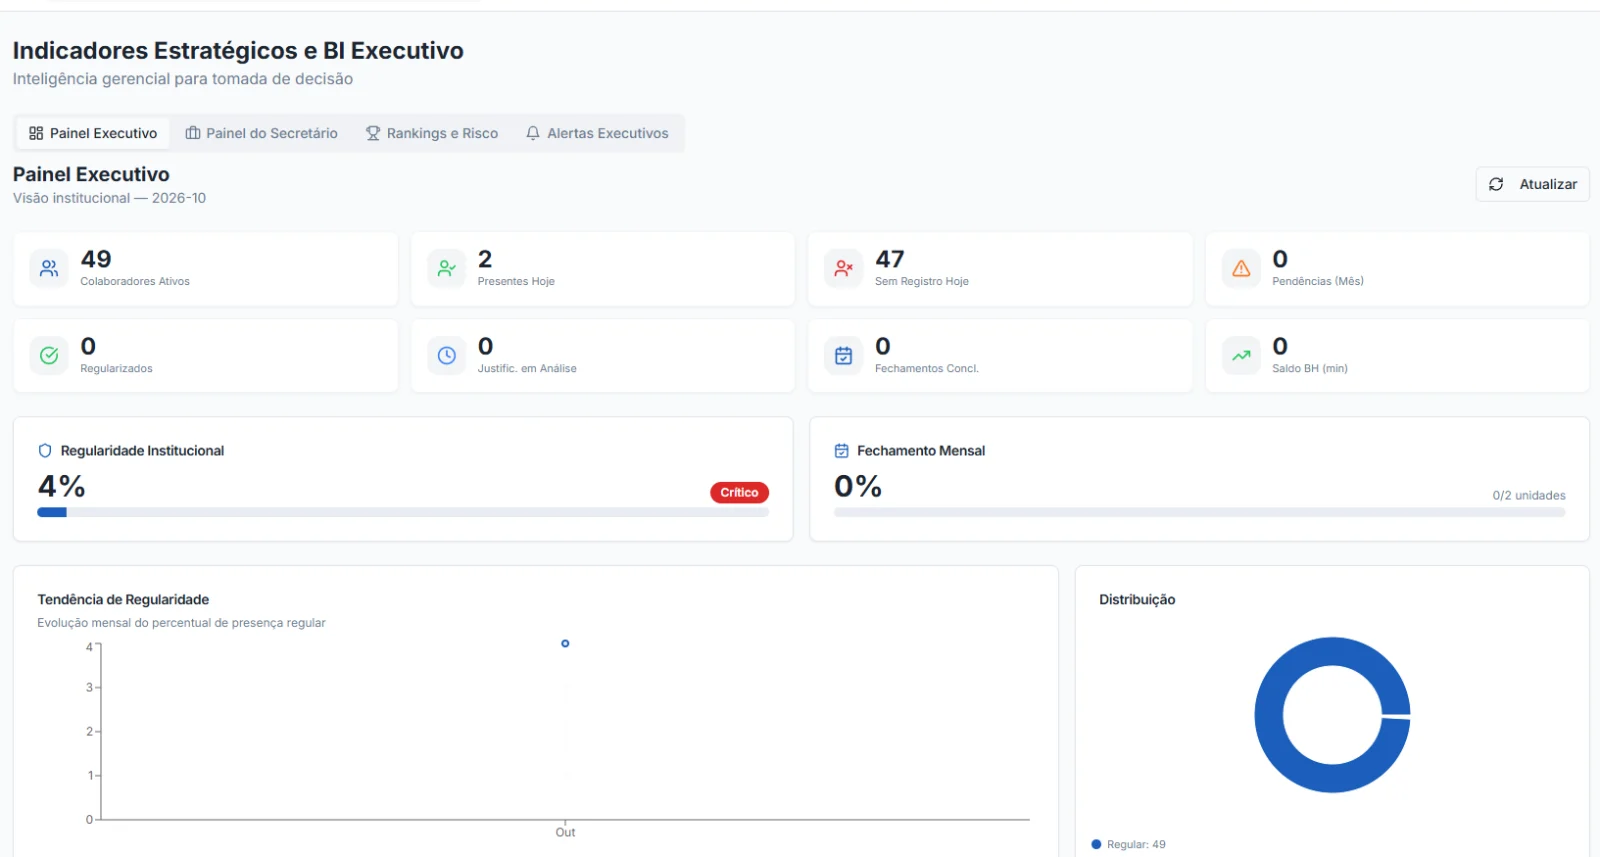Open the Rankings e Risco tab
The image size is (1600, 857).
coord(432,133)
